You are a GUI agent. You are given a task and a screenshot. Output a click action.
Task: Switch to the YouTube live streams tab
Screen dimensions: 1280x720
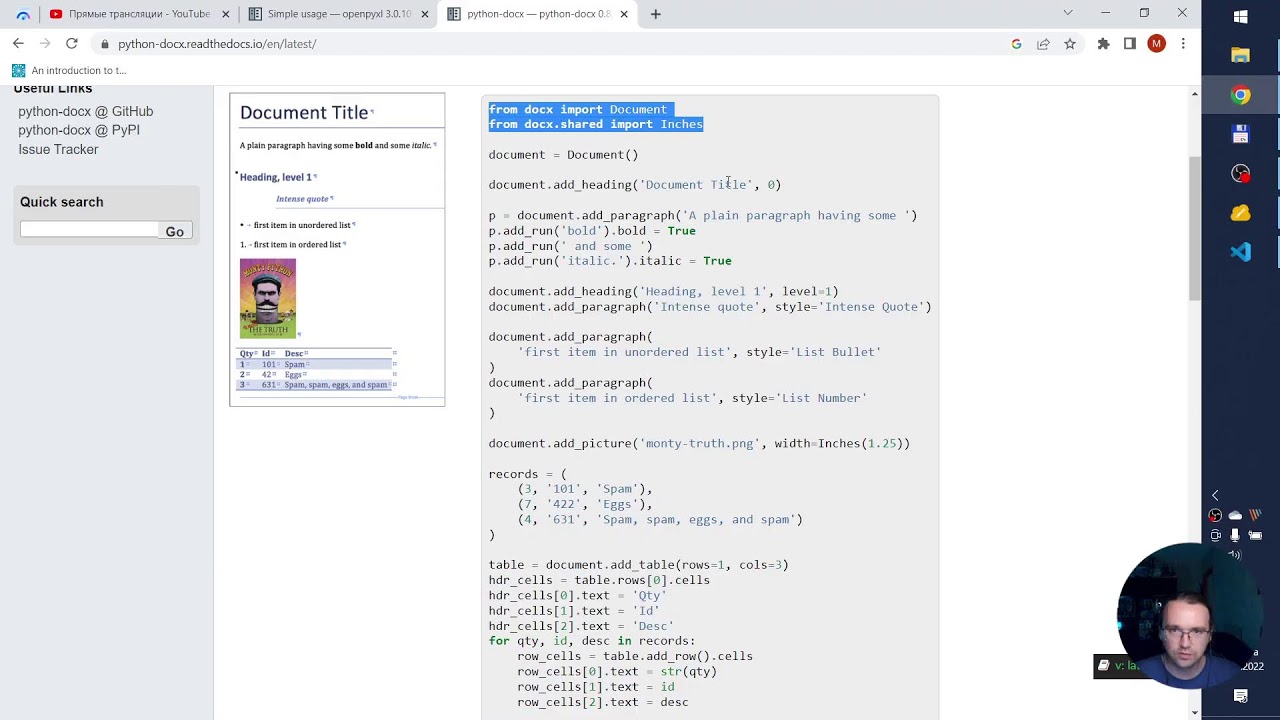pyautogui.click(x=138, y=14)
